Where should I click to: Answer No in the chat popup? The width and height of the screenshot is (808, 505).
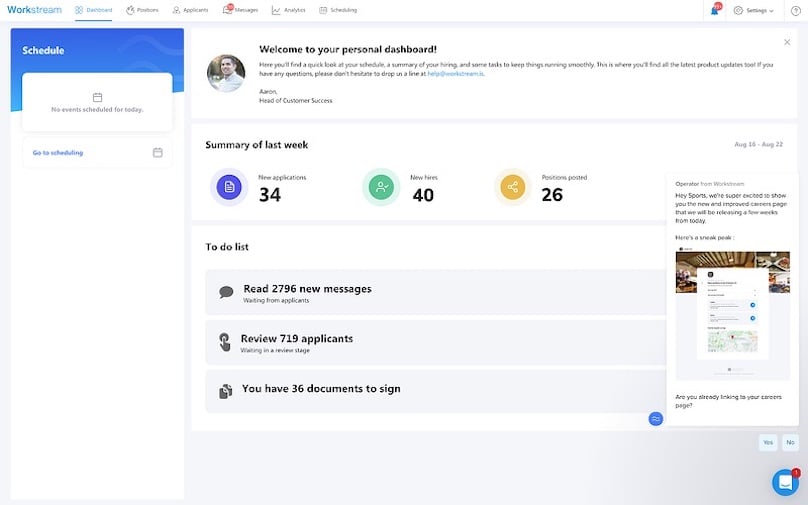[x=790, y=442]
